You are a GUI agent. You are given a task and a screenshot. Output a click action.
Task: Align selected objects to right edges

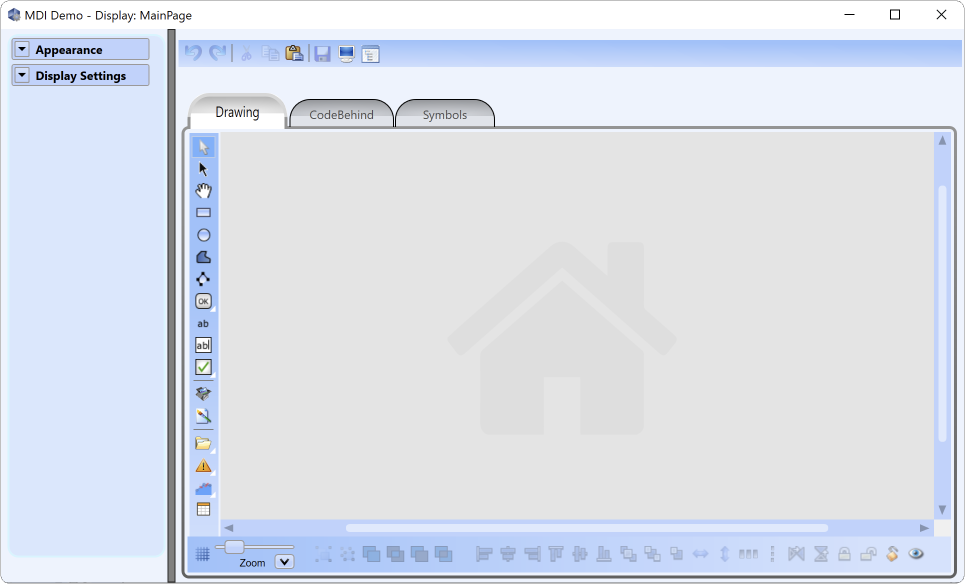pos(532,554)
